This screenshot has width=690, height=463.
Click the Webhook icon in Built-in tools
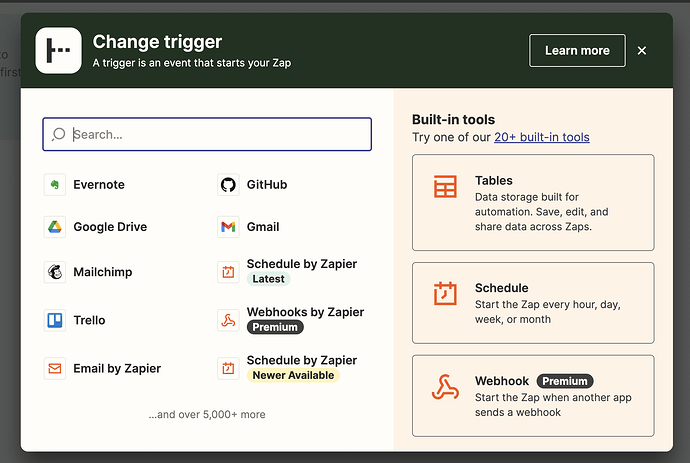pos(445,387)
